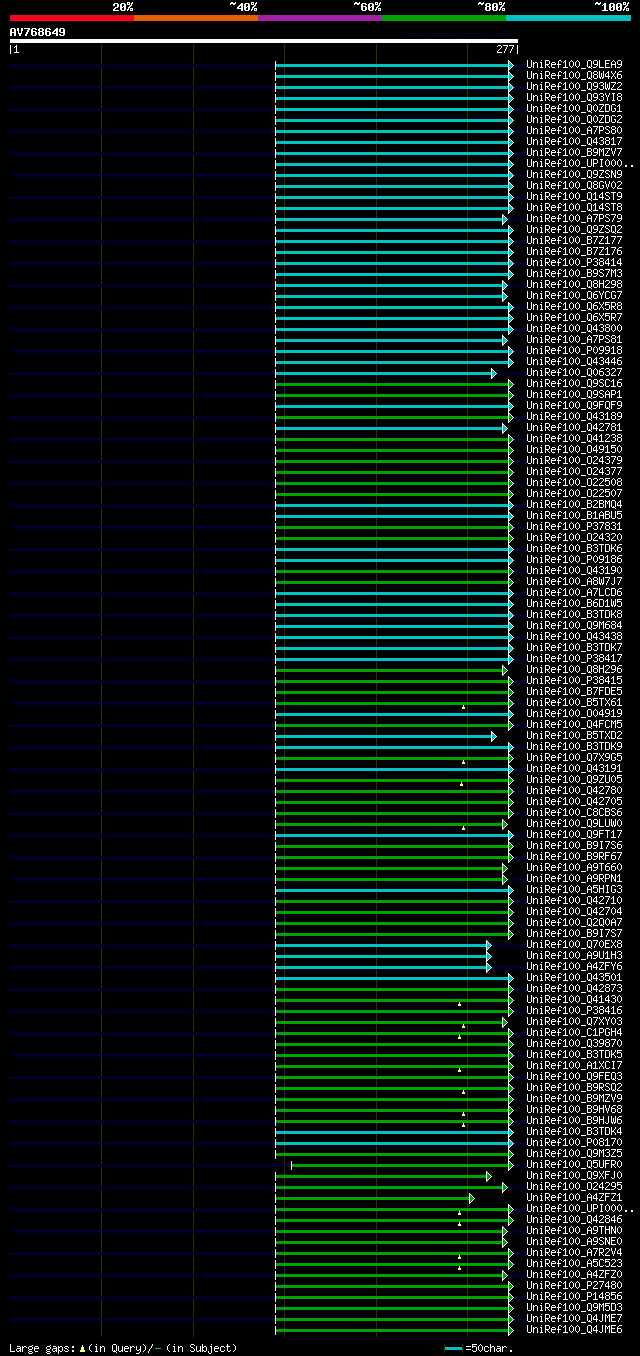640x1356 pixels.
Task: Open hit UniRef100_C8CBS6
Action: (x=574, y=813)
